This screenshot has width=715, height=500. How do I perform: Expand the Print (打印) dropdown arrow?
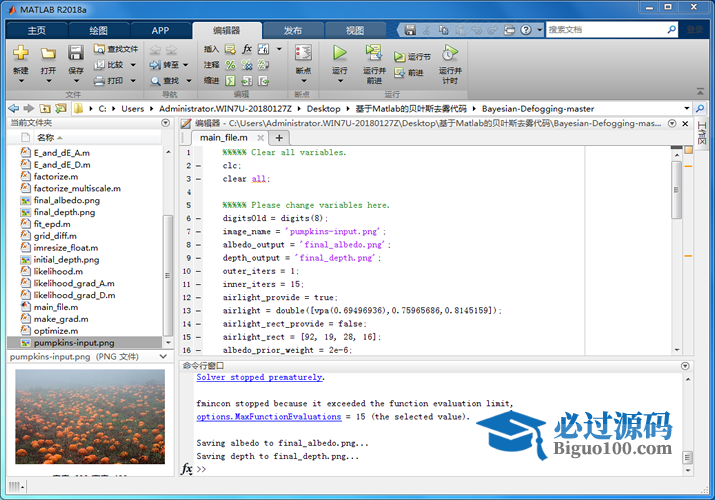tap(133, 80)
